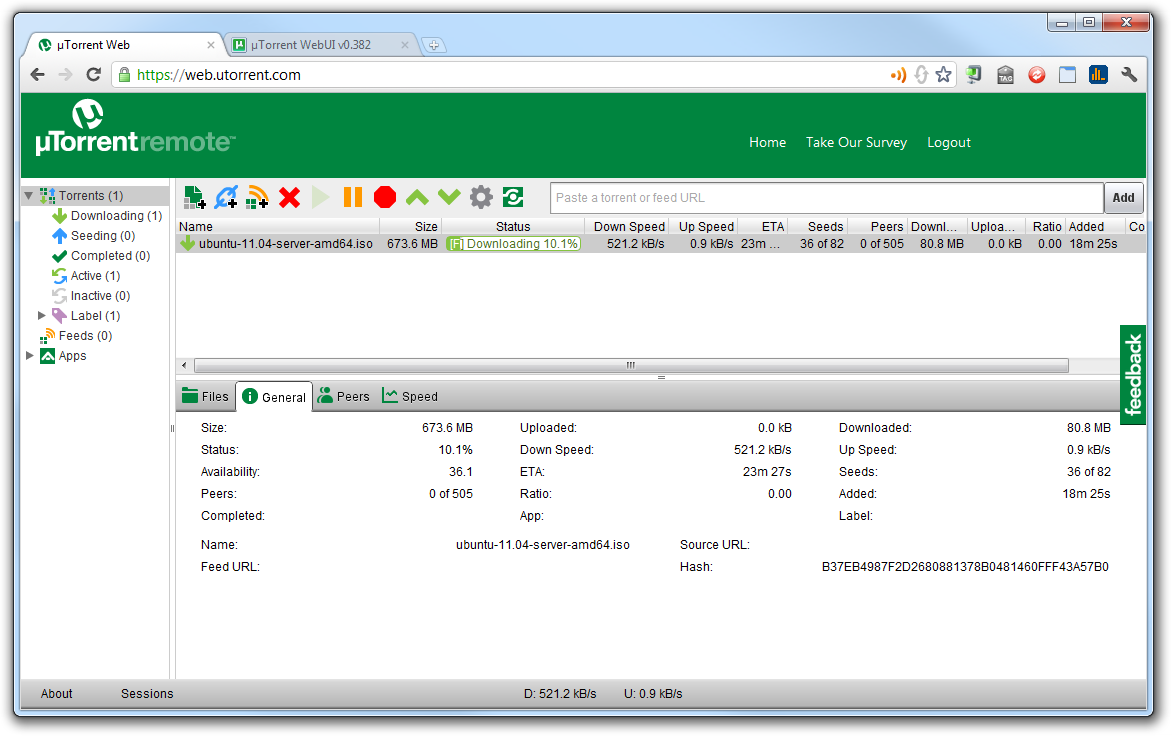Expand the Apps tree node

30,356
